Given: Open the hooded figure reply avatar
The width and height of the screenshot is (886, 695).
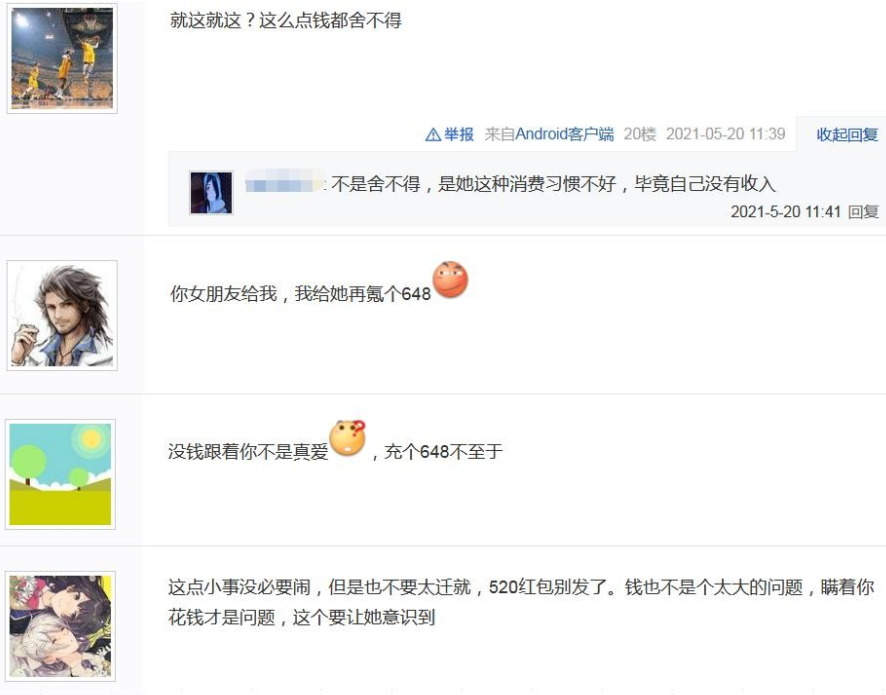Looking at the screenshot, I should click(211, 193).
